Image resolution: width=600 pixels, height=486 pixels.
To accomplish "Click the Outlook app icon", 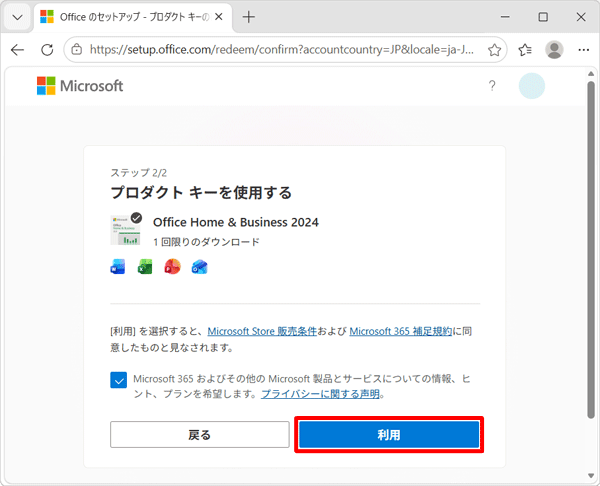I will click(x=200, y=267).
